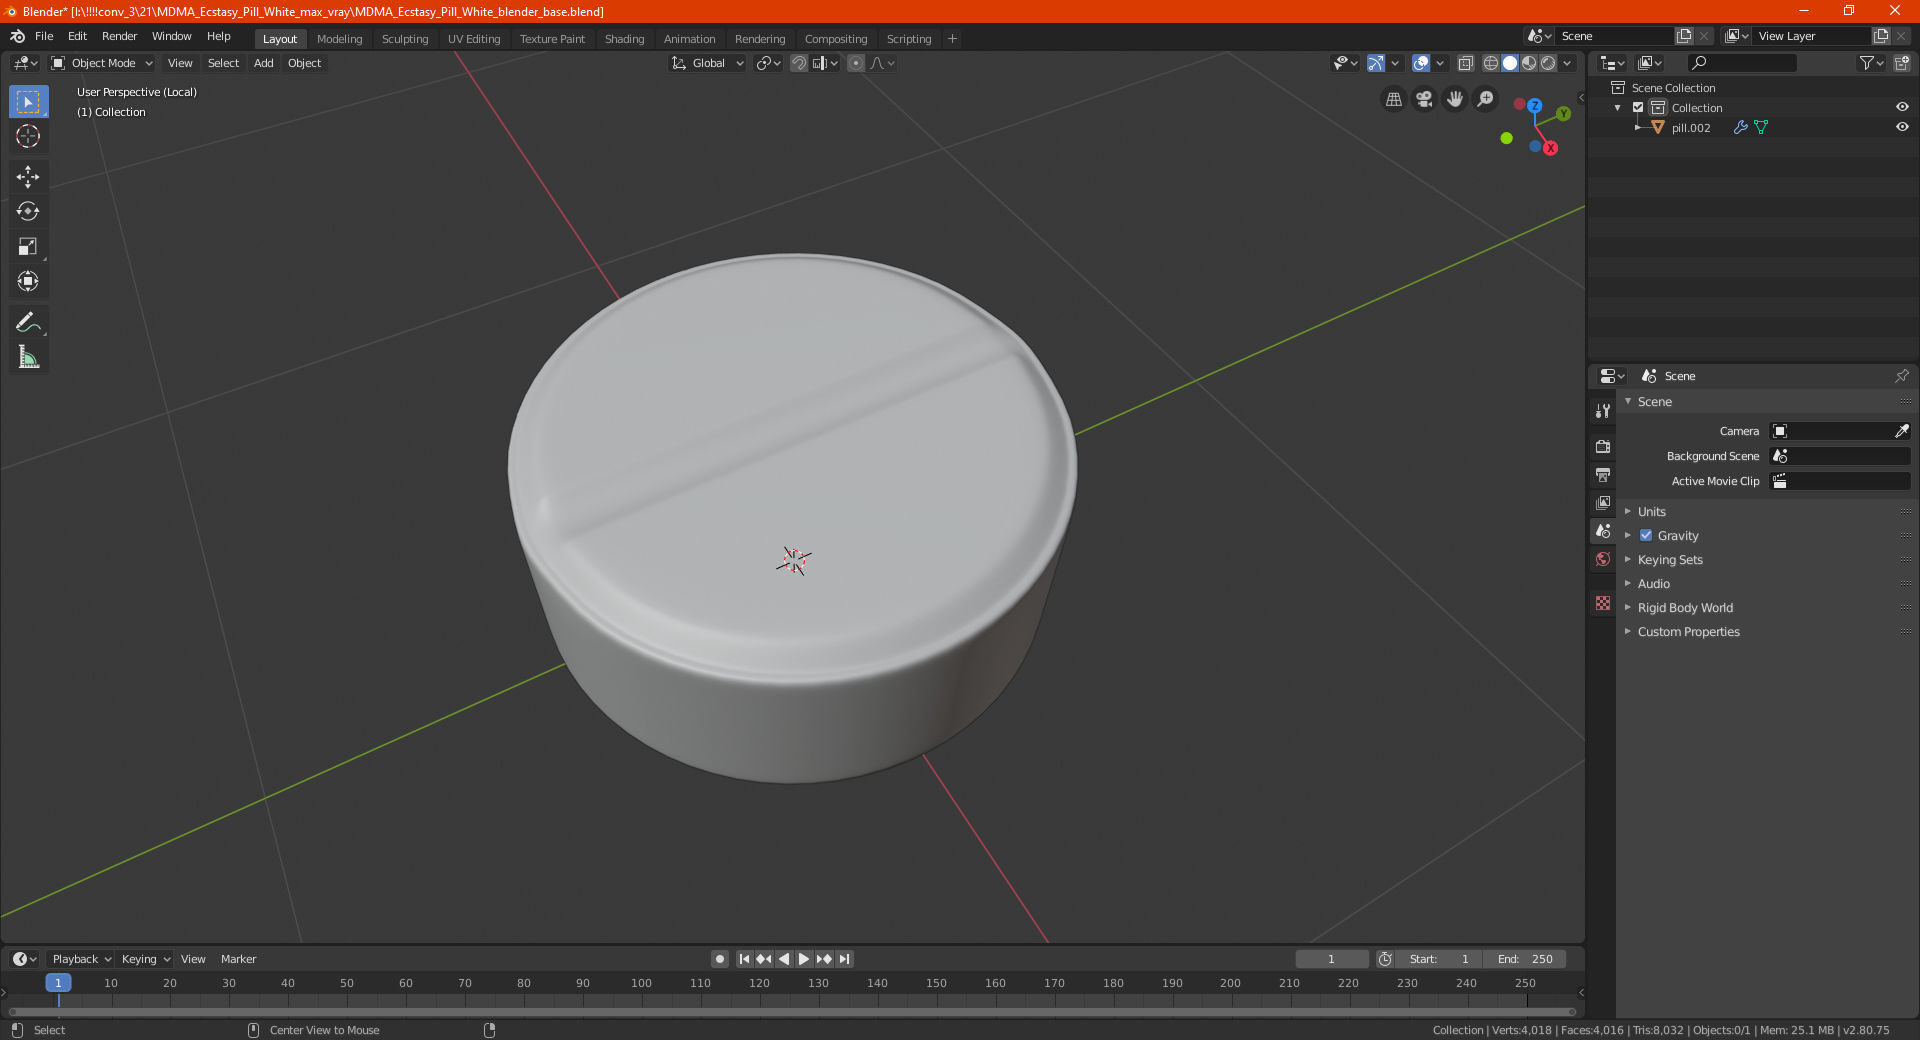Jump to the start frame

[744, 959]
